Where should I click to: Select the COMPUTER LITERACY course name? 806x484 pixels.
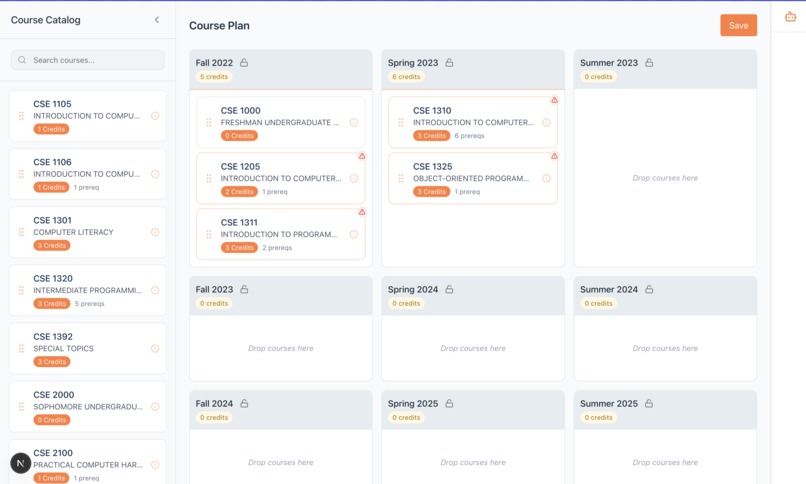point(74,232)
